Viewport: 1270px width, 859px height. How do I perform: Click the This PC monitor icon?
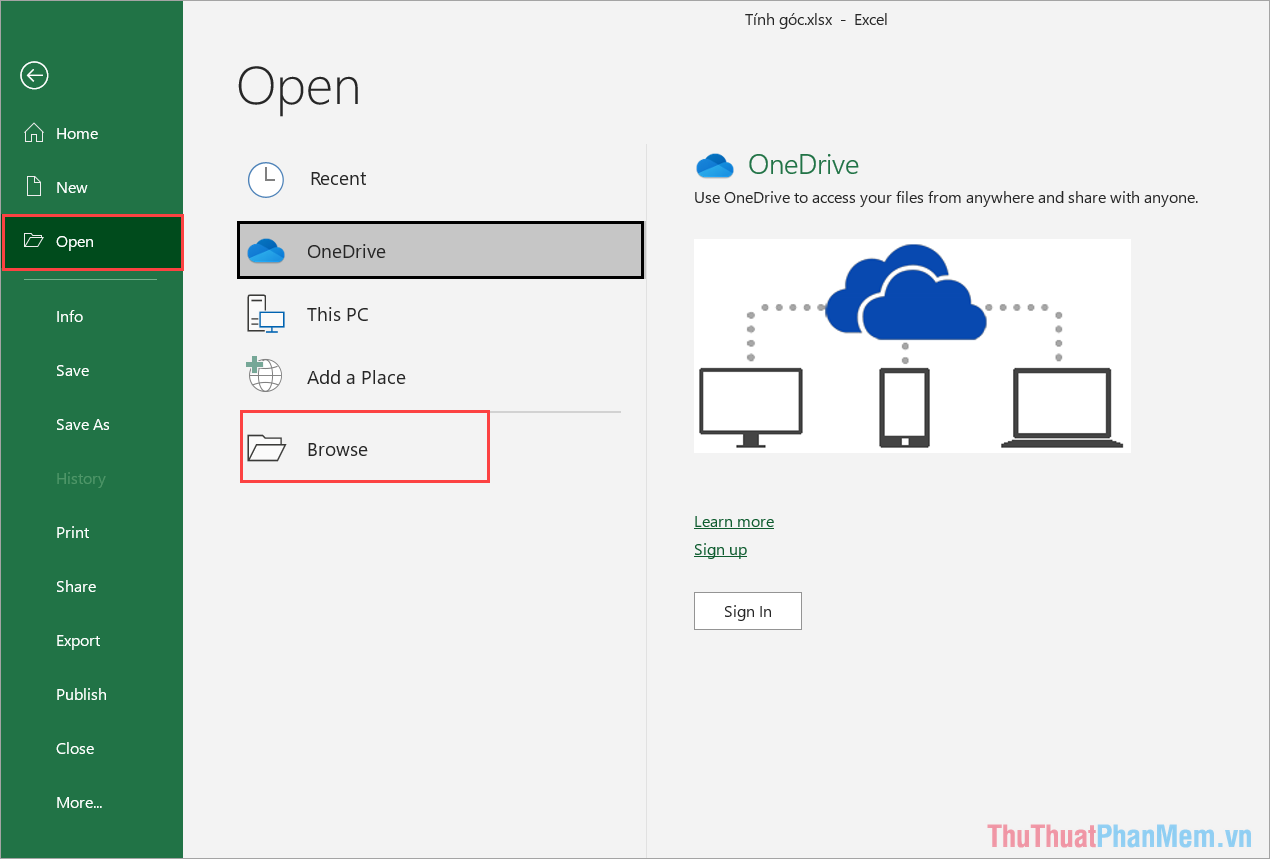[265, 314]
